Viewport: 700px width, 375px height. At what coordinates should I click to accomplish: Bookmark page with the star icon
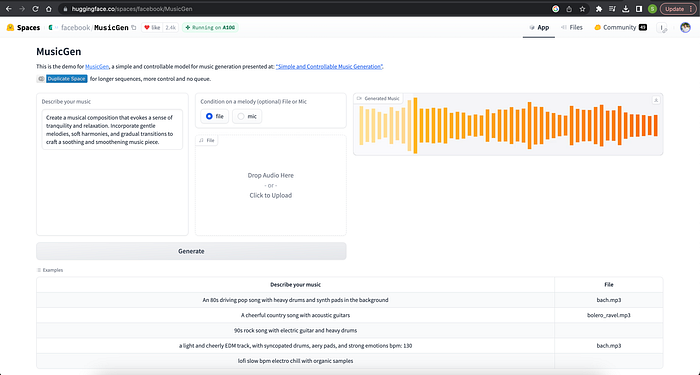[x=582, y=9]
